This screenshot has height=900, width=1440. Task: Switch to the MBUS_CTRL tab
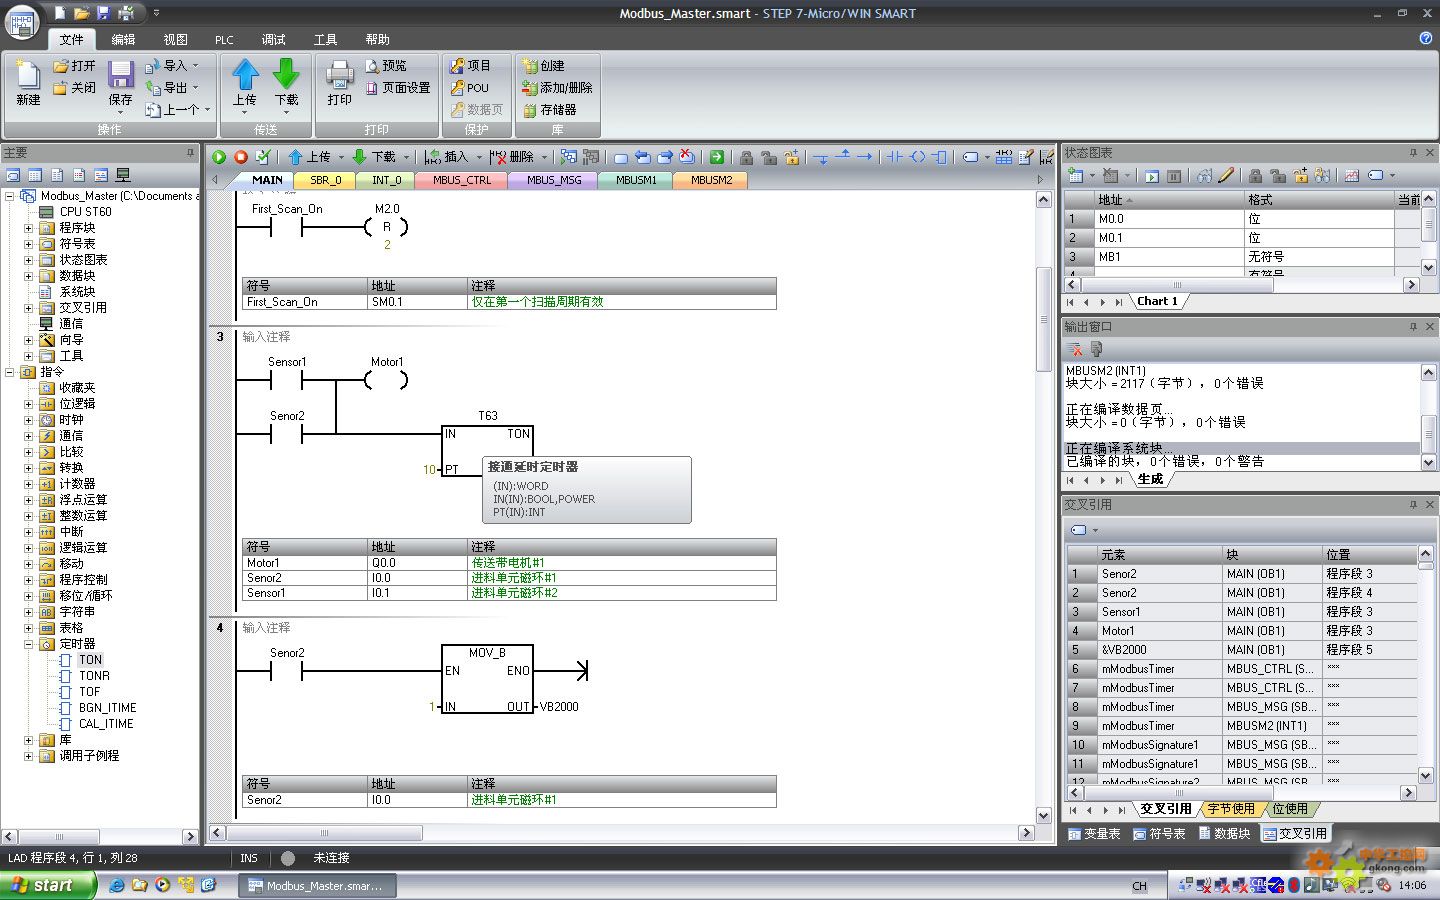tap(462, 180)
